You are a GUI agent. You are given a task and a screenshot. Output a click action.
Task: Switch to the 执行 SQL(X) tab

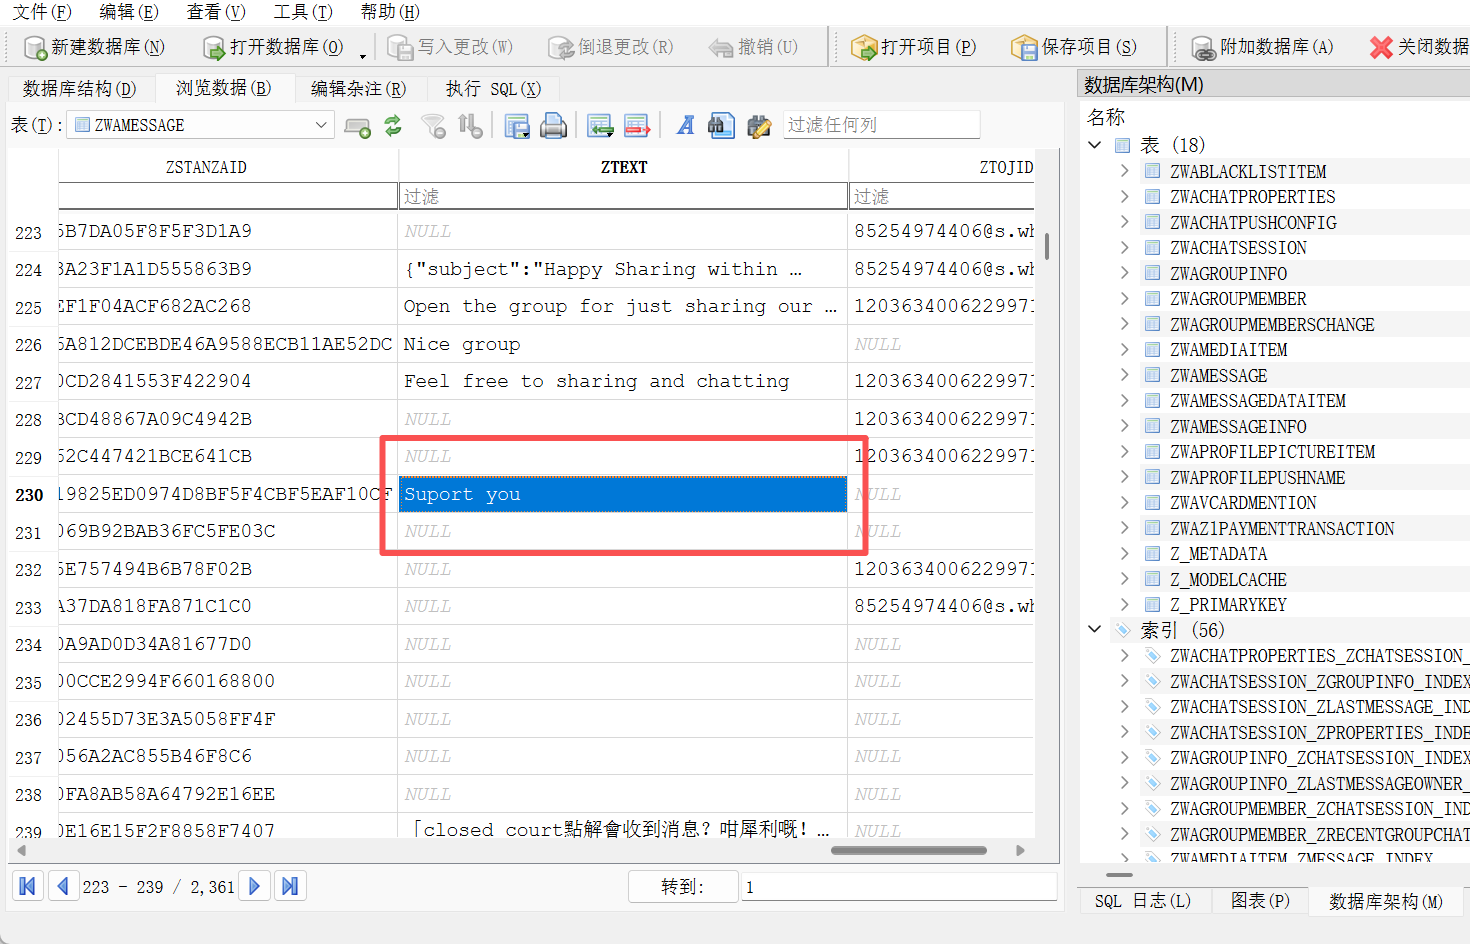tap(493, 89)
